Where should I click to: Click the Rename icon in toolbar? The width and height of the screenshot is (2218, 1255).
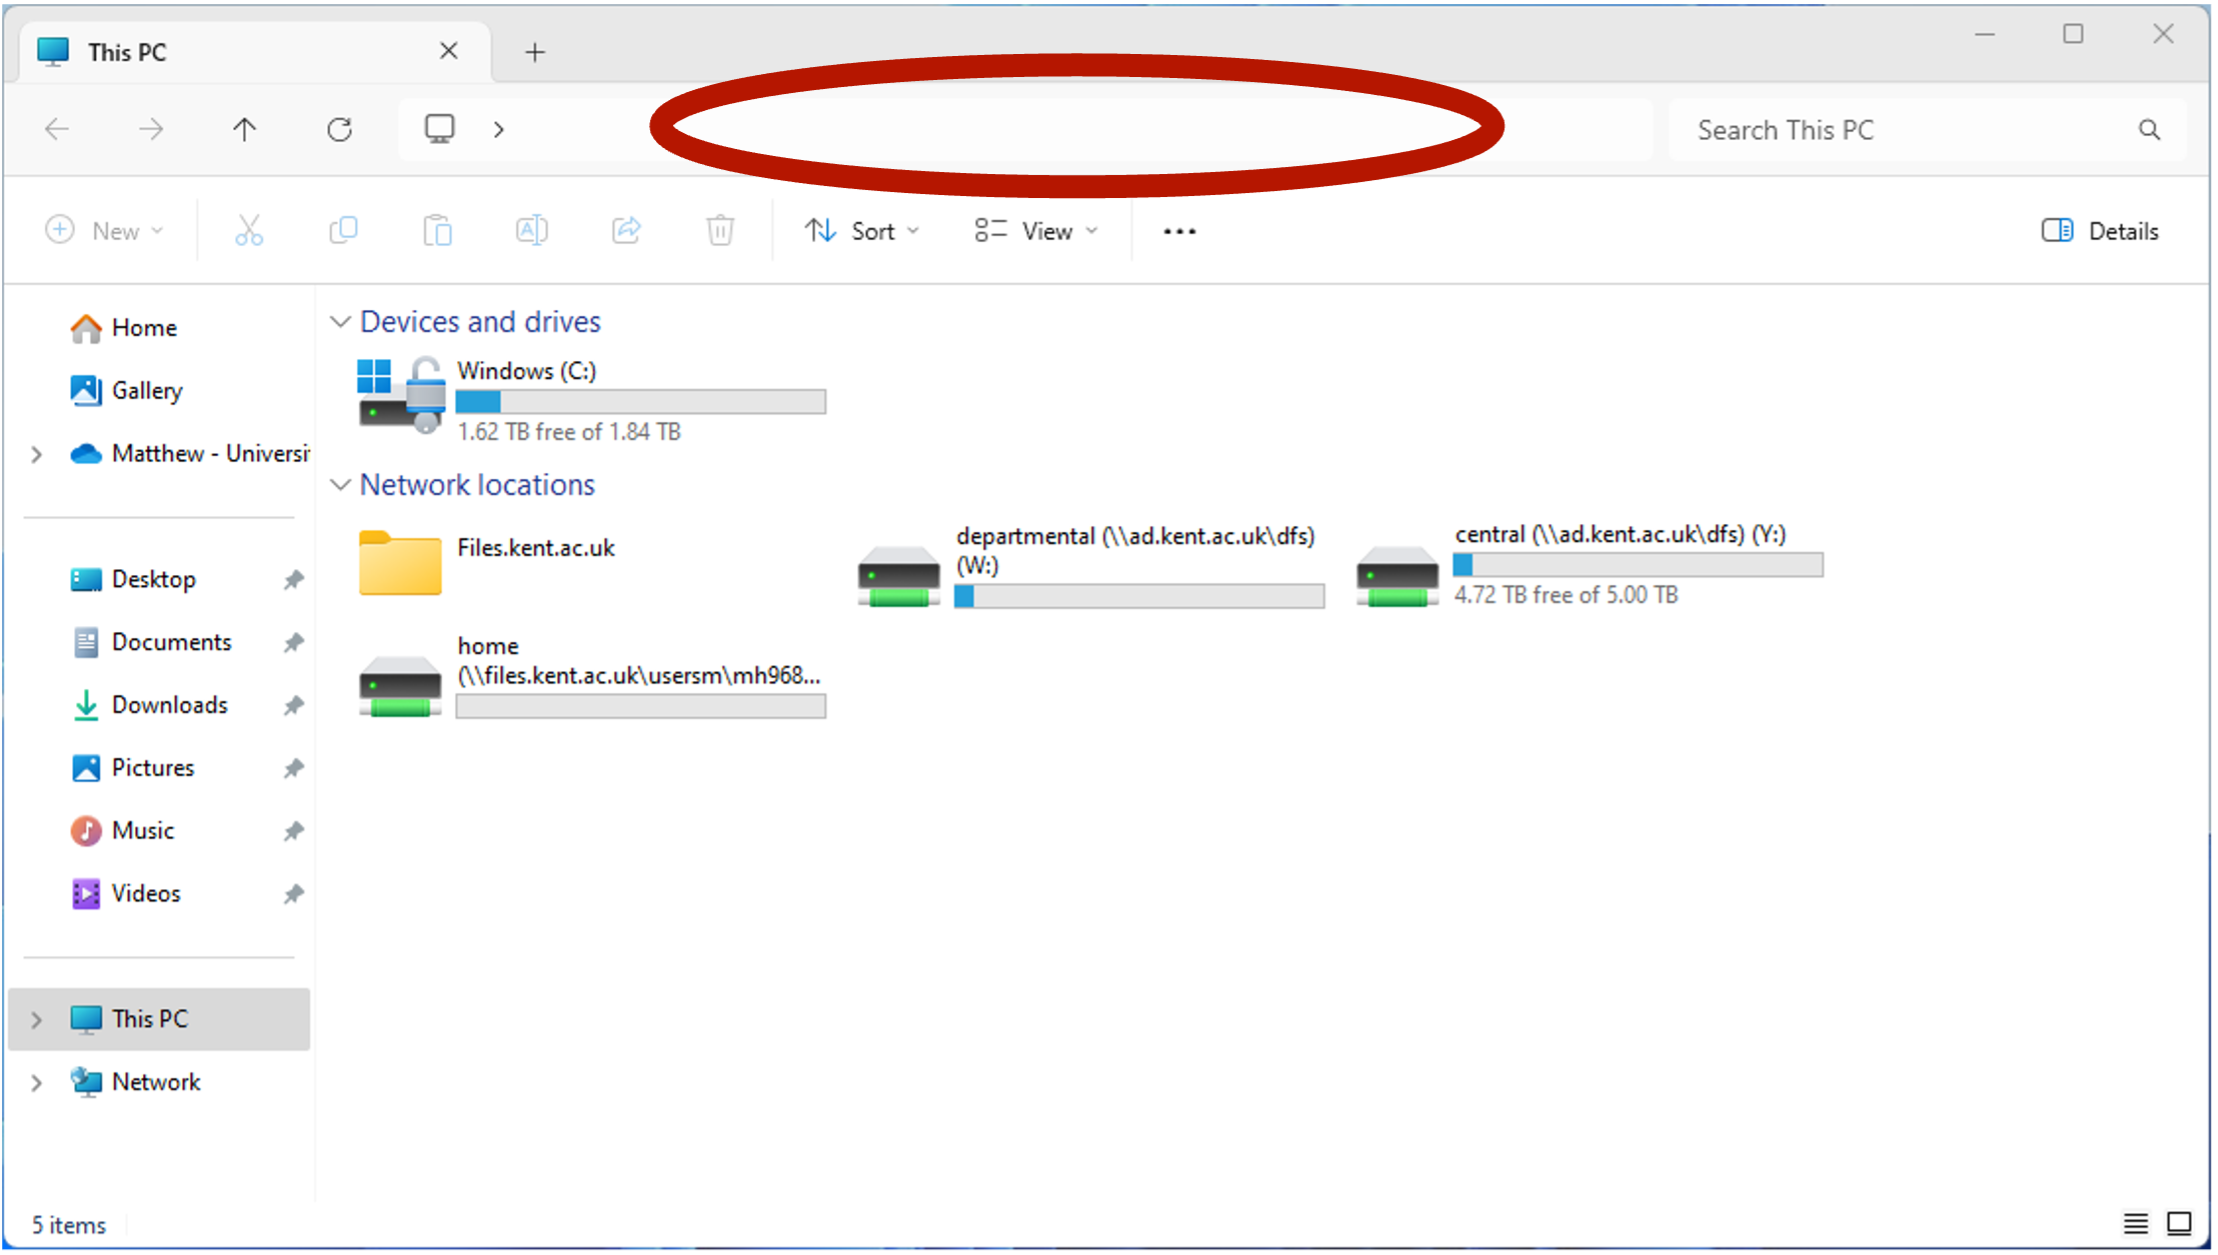pos(532,231)
